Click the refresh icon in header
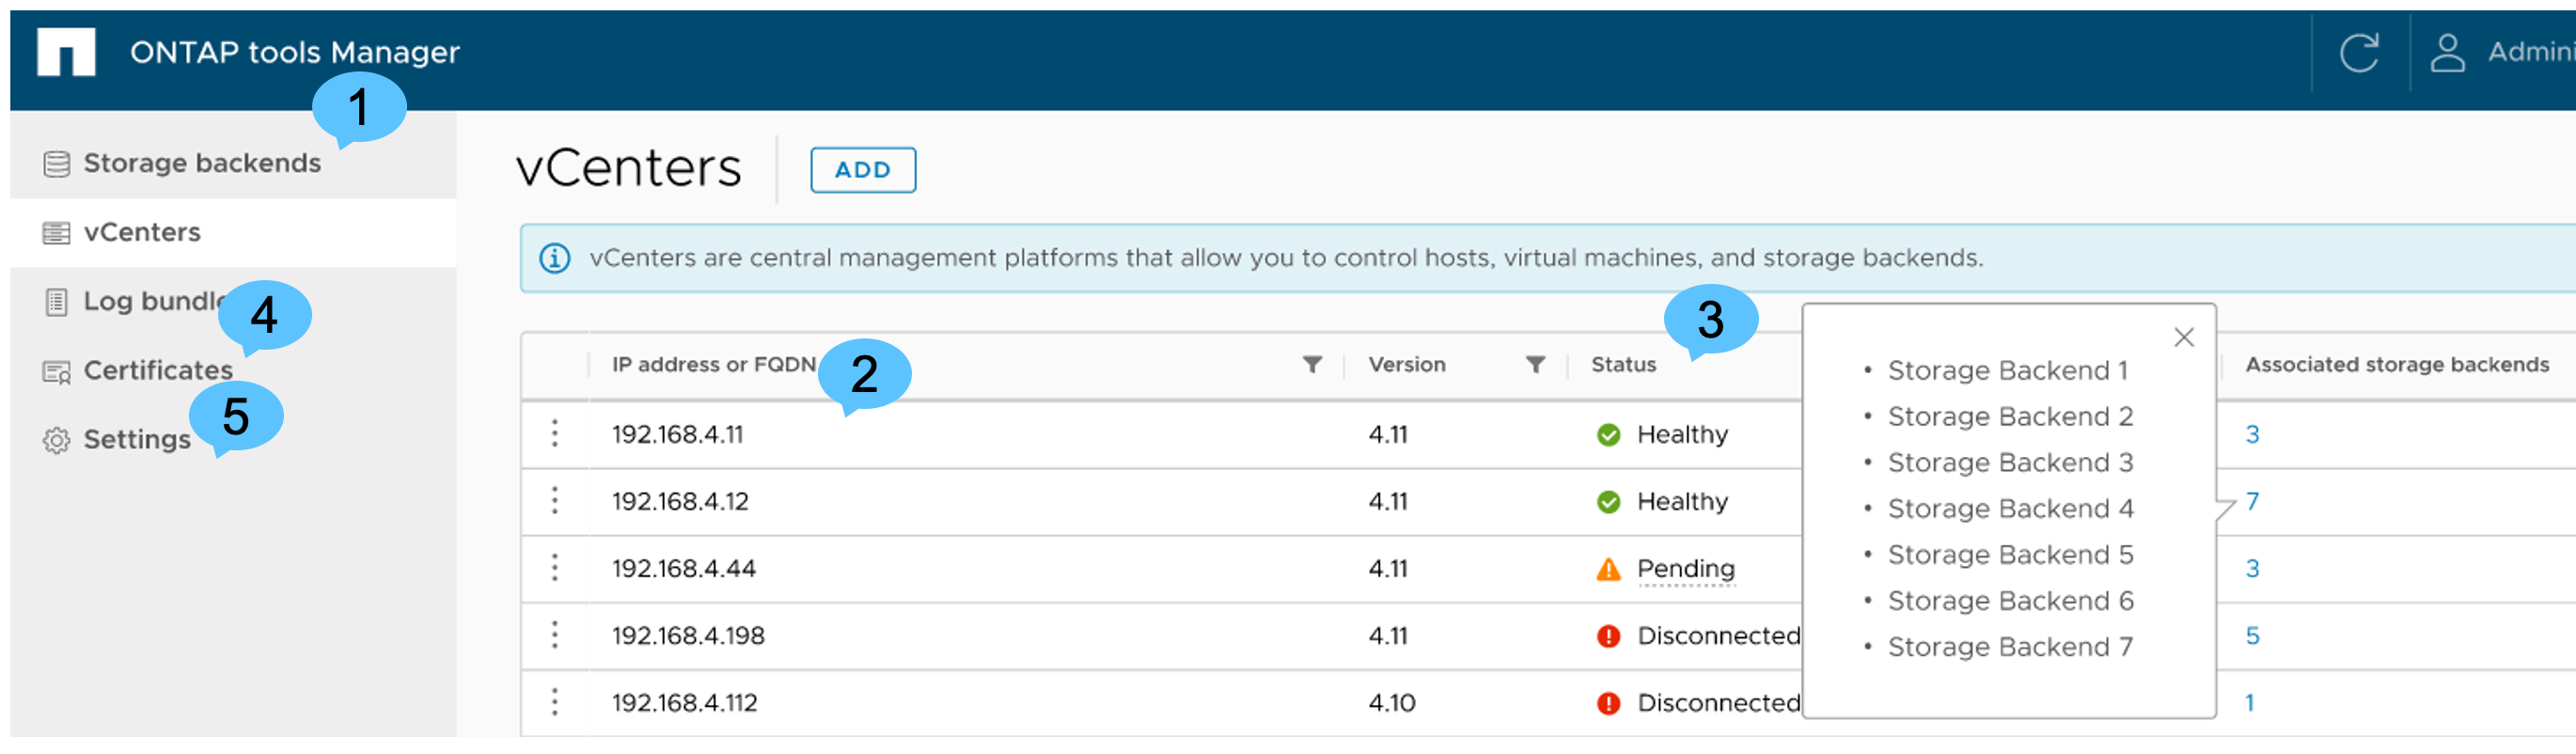Image resolution: width=2576 pixels, height=754 pixels. tap(2358, 52)
